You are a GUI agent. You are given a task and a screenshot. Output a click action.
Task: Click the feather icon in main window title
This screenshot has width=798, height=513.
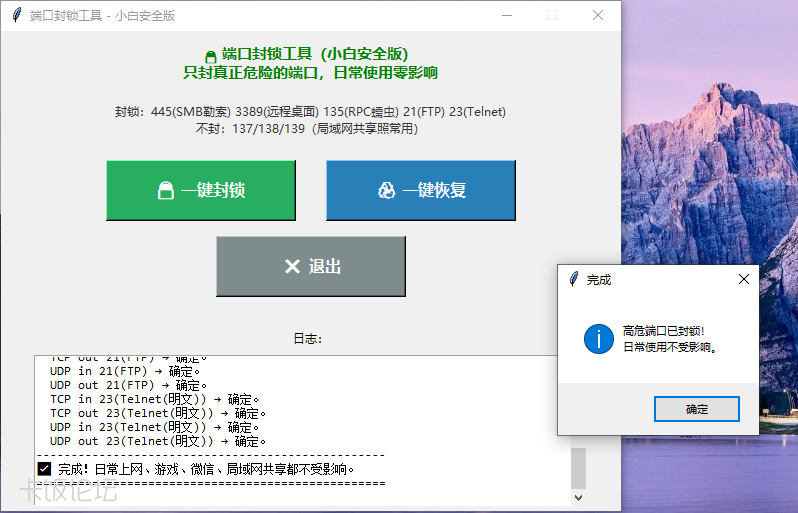point(17,15)
